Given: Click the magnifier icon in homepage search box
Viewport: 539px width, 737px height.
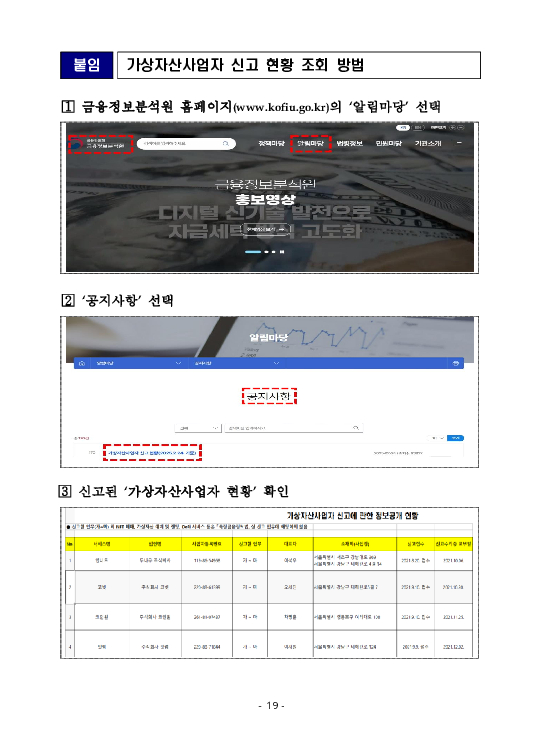Looking at the screenshot, I should tap(226, 143).
